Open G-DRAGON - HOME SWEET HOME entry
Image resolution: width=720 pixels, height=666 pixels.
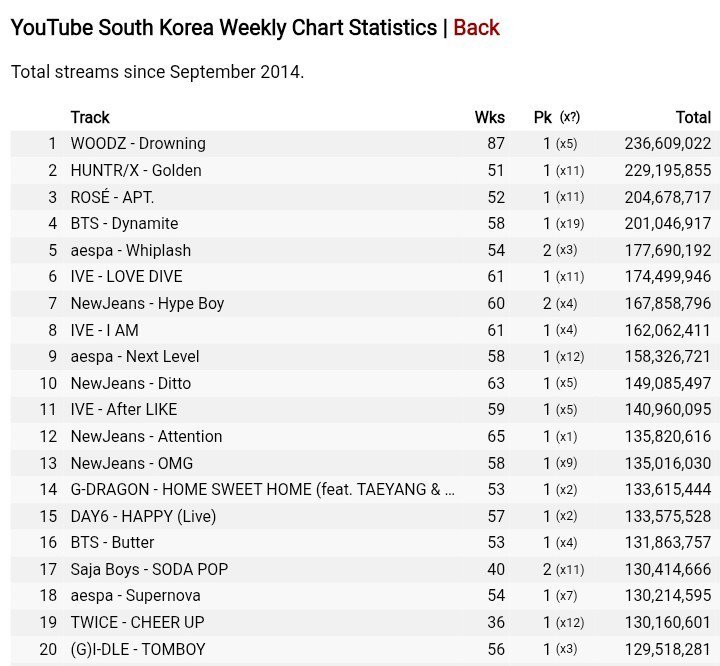263,490
